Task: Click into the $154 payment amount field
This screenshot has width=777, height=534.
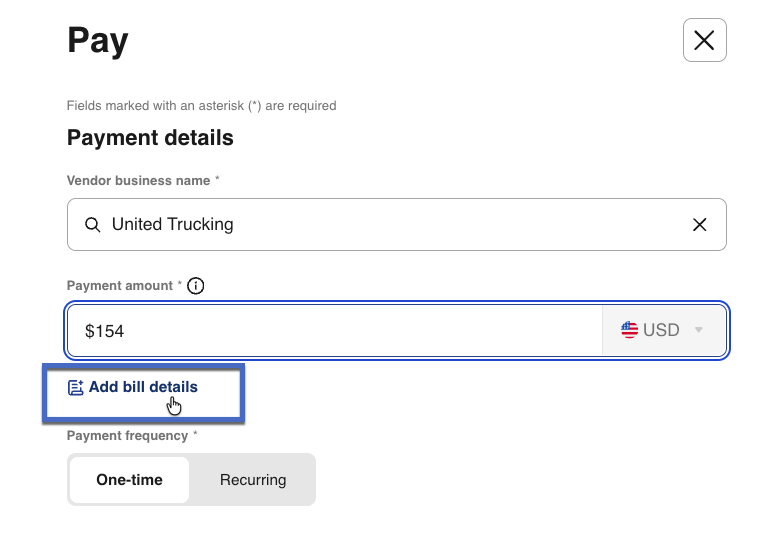Action: tap(330, 330)
